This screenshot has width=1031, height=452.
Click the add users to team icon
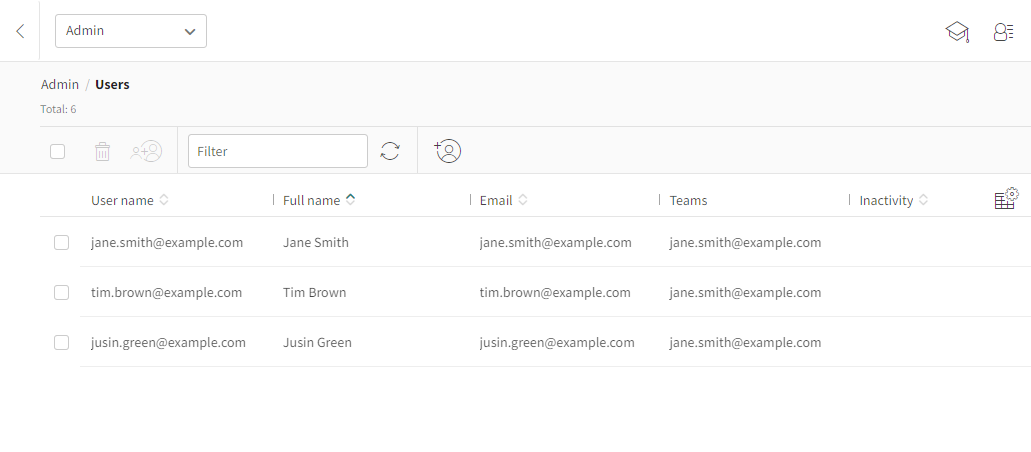coord(146,151)
